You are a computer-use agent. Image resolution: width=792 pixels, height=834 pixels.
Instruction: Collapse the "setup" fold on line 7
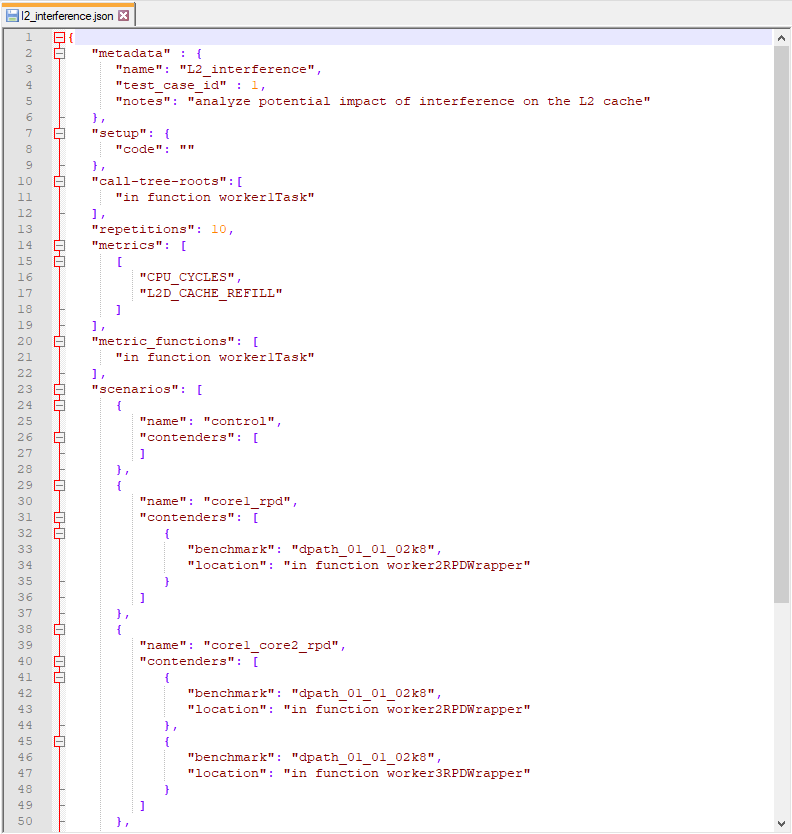point(60,134)
